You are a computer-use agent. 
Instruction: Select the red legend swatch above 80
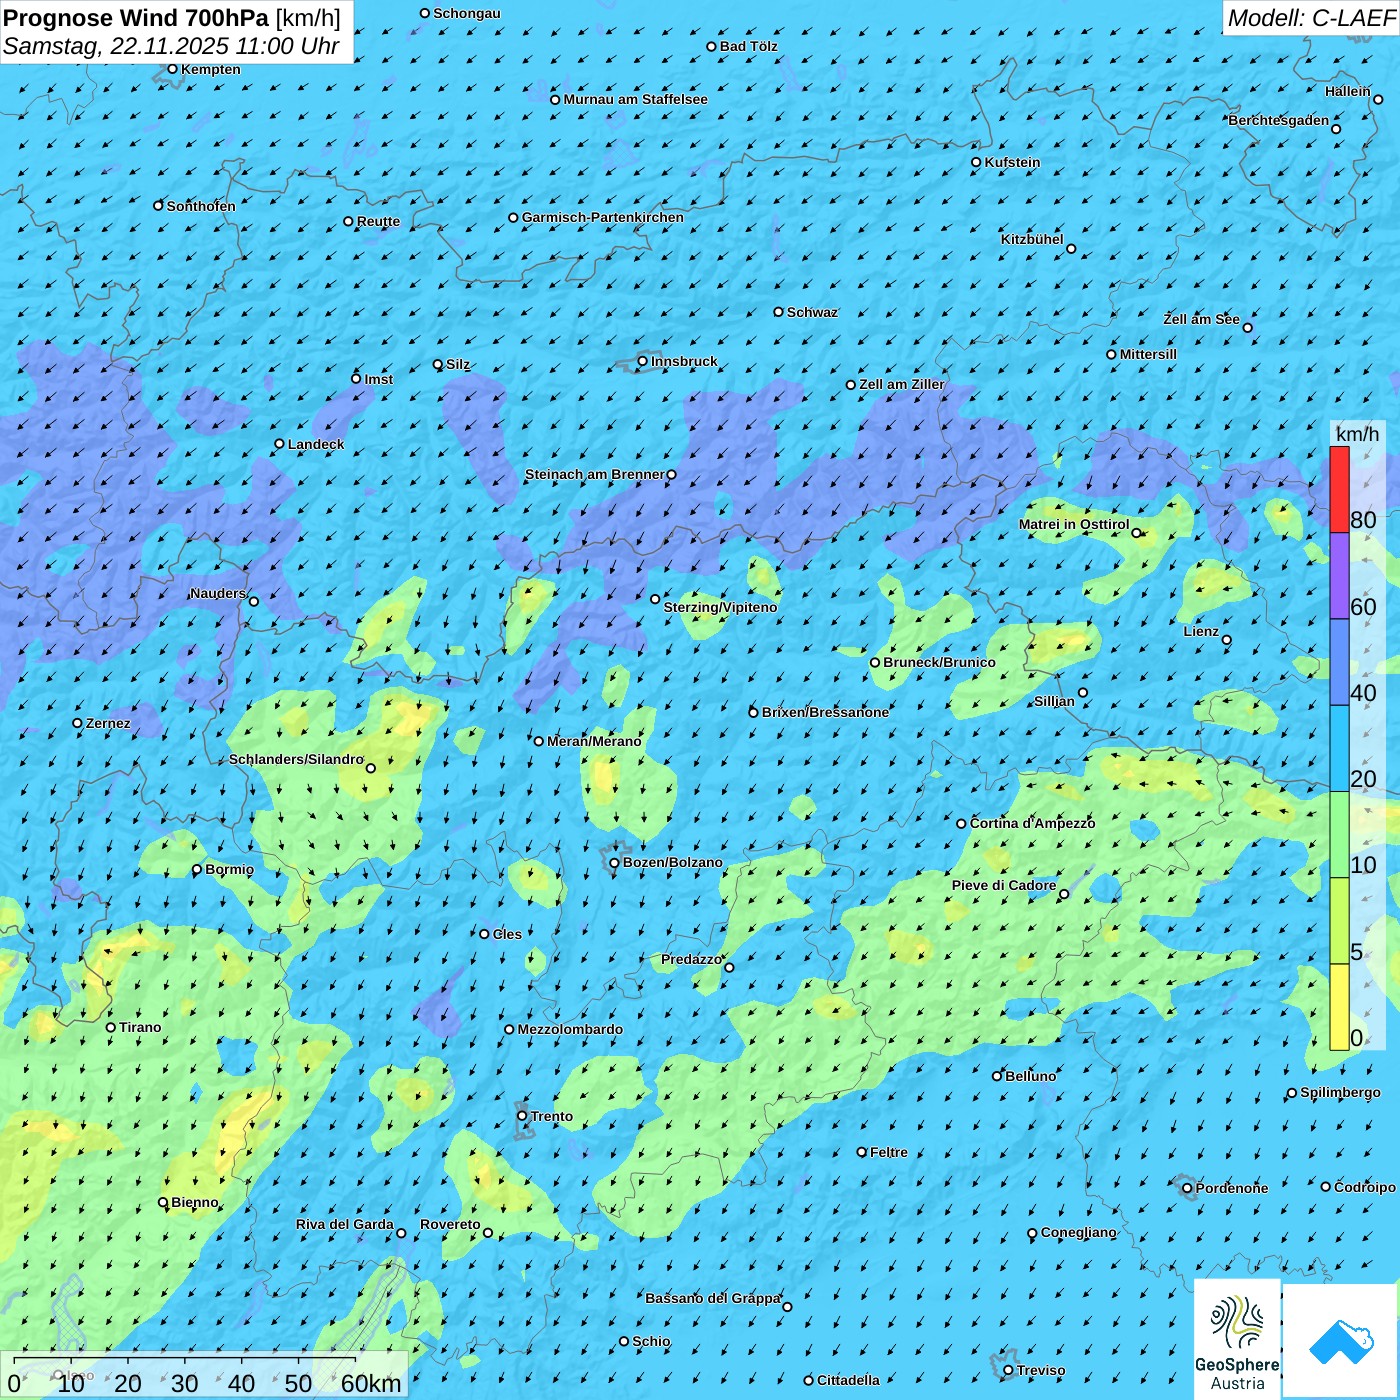[1339, 489]
